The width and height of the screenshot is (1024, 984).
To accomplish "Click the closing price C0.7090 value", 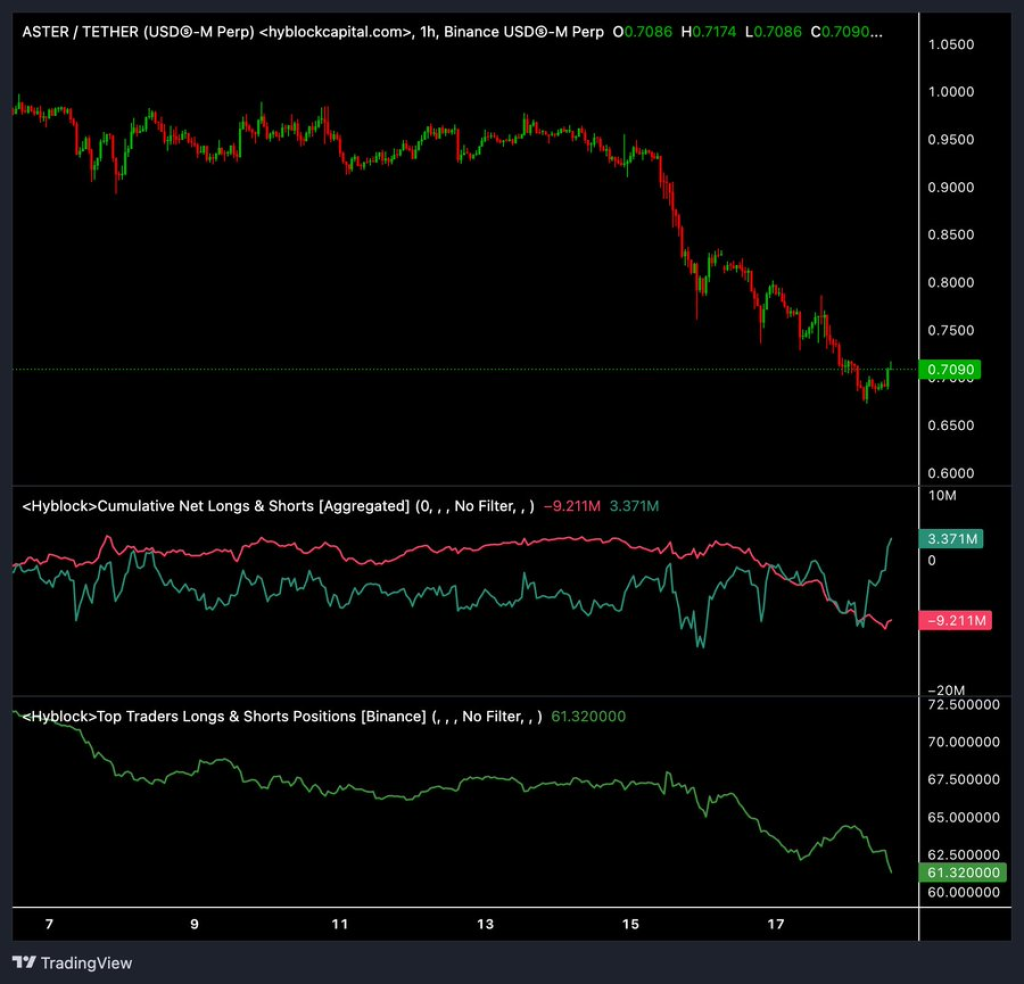I will pyautogui.click(x=846, y=32).
